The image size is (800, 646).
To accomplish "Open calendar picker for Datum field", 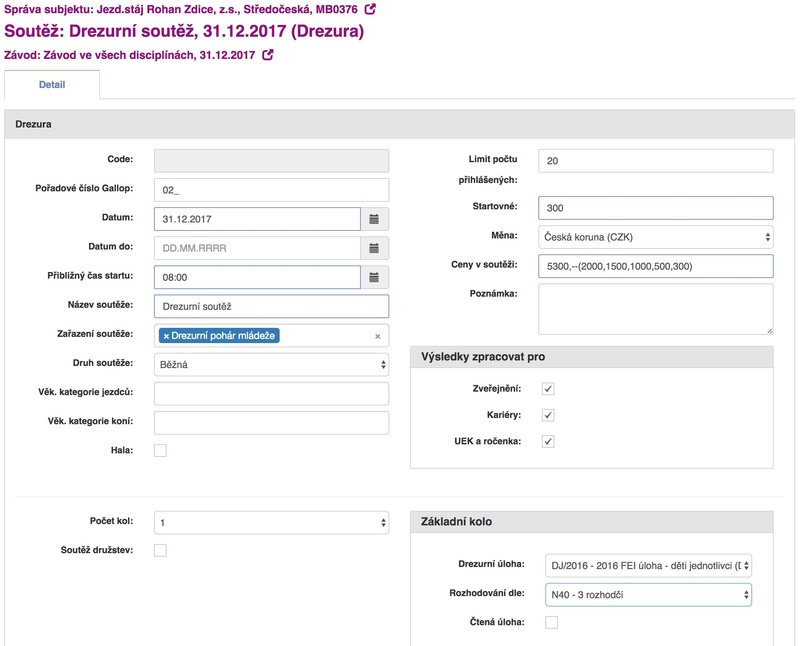I will (374, 219).
